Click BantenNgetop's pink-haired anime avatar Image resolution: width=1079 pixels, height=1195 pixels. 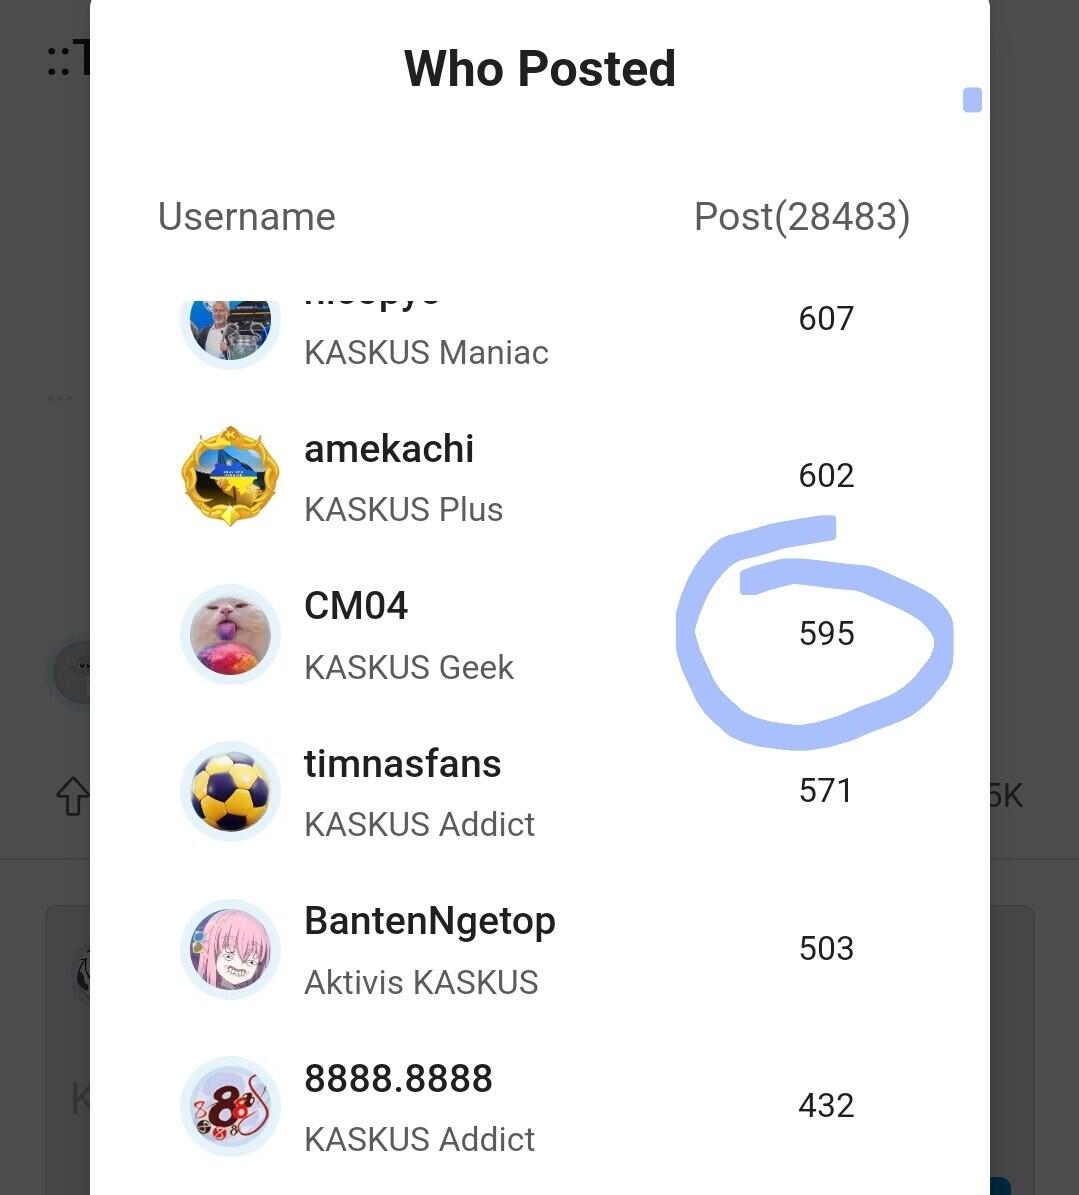coord(230,949)
